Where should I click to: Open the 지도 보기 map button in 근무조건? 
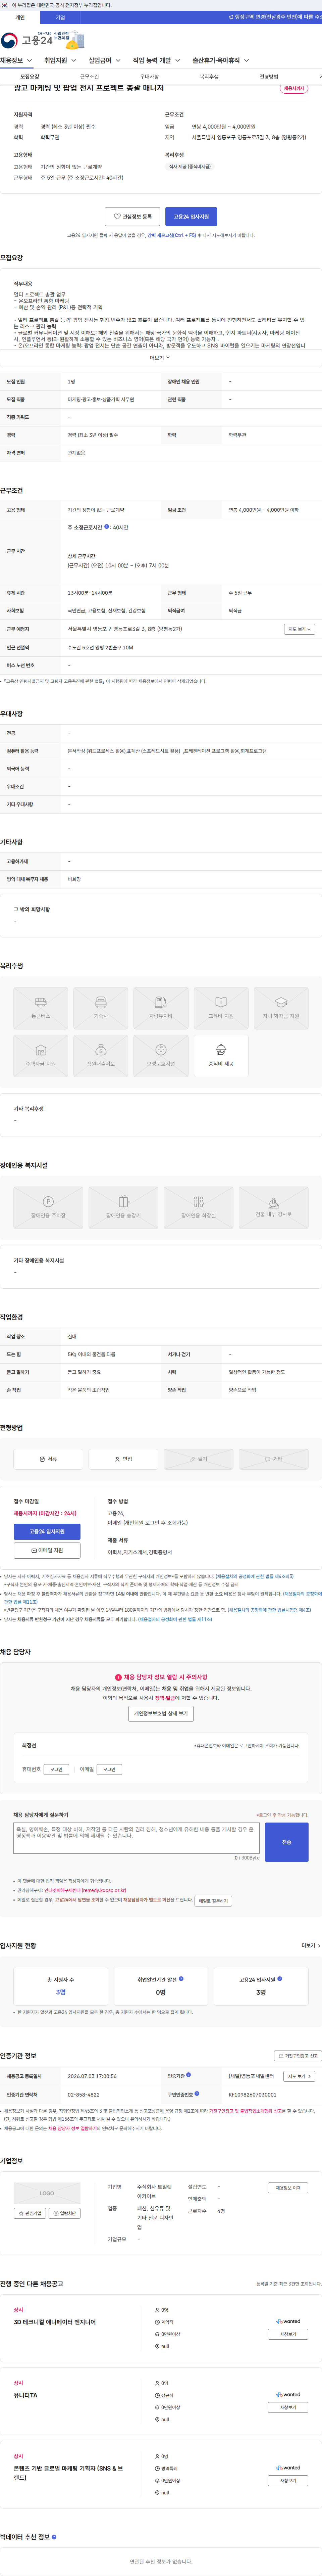(x=299, y=629)
